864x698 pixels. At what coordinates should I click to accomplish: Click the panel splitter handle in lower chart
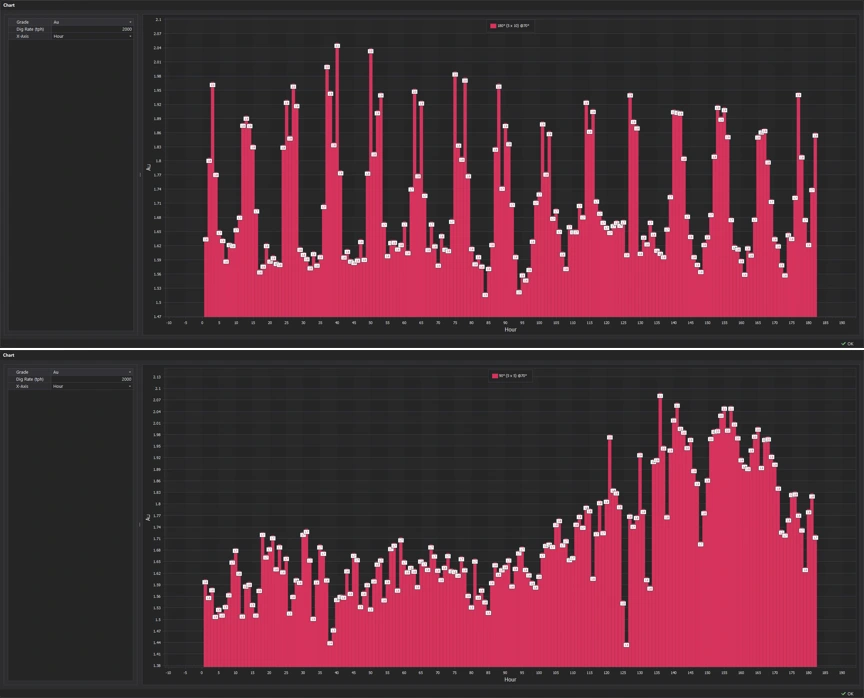tap(140, 524)
